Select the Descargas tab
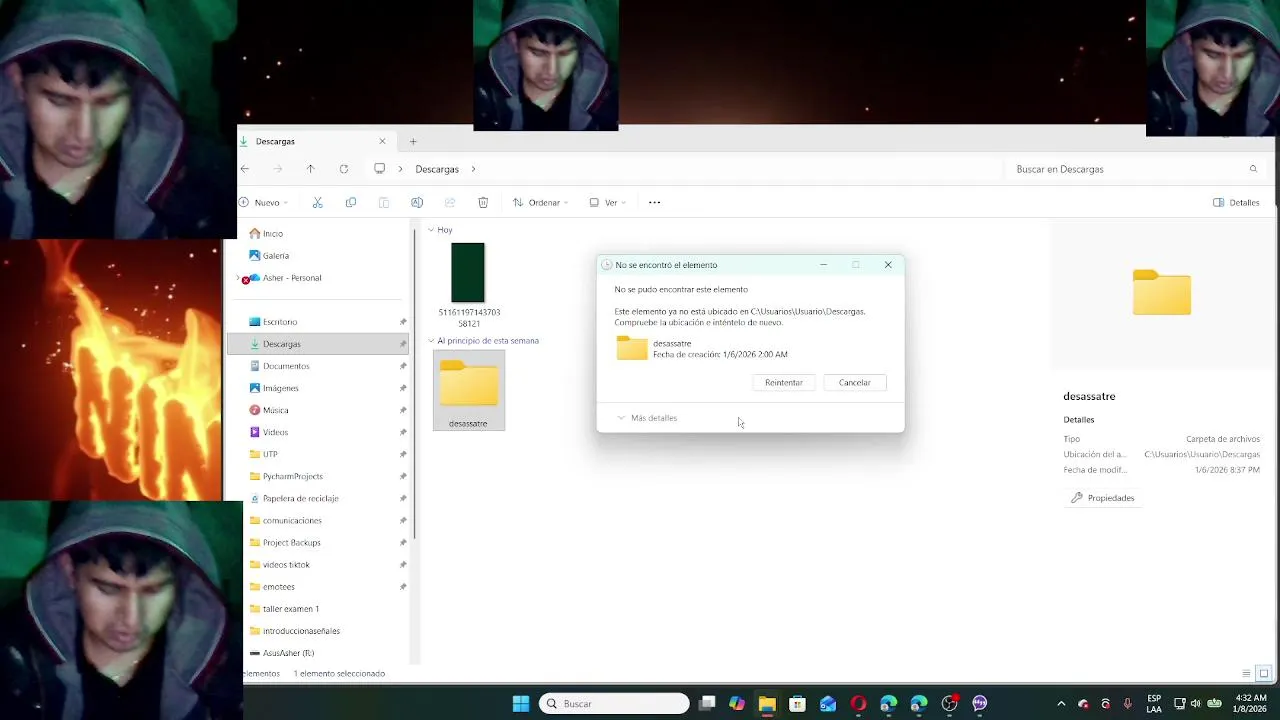The height and width of the screenshot is (720, 1280). 315,141
